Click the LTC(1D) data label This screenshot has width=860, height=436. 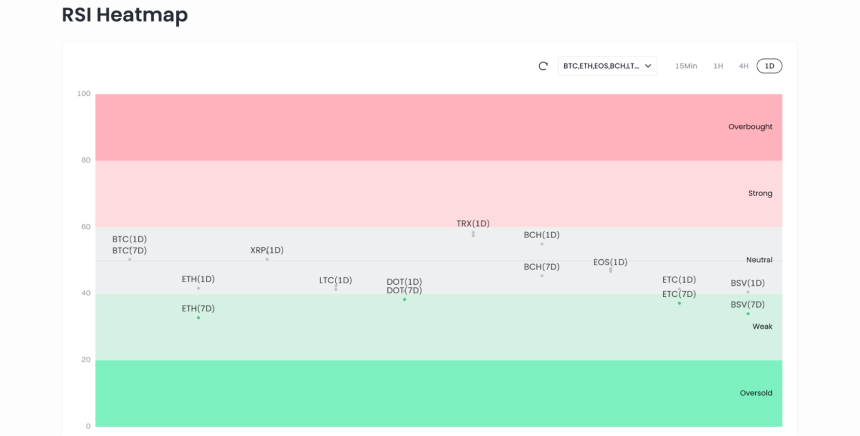pos(336,280)
